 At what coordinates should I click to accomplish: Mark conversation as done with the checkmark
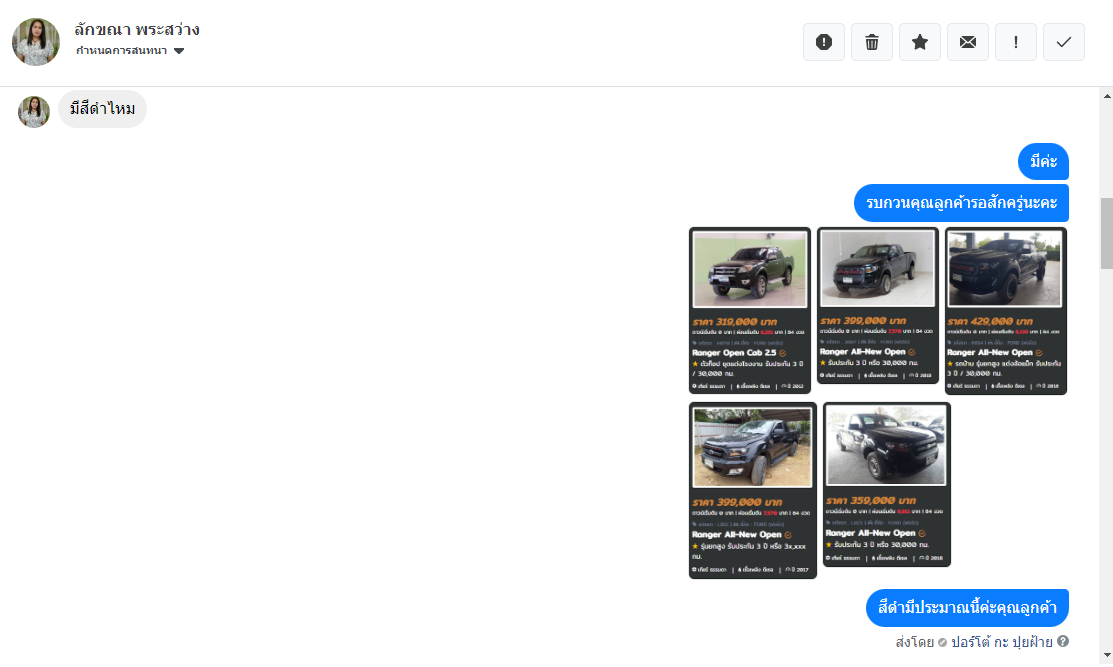click(x=1063, y=42)
